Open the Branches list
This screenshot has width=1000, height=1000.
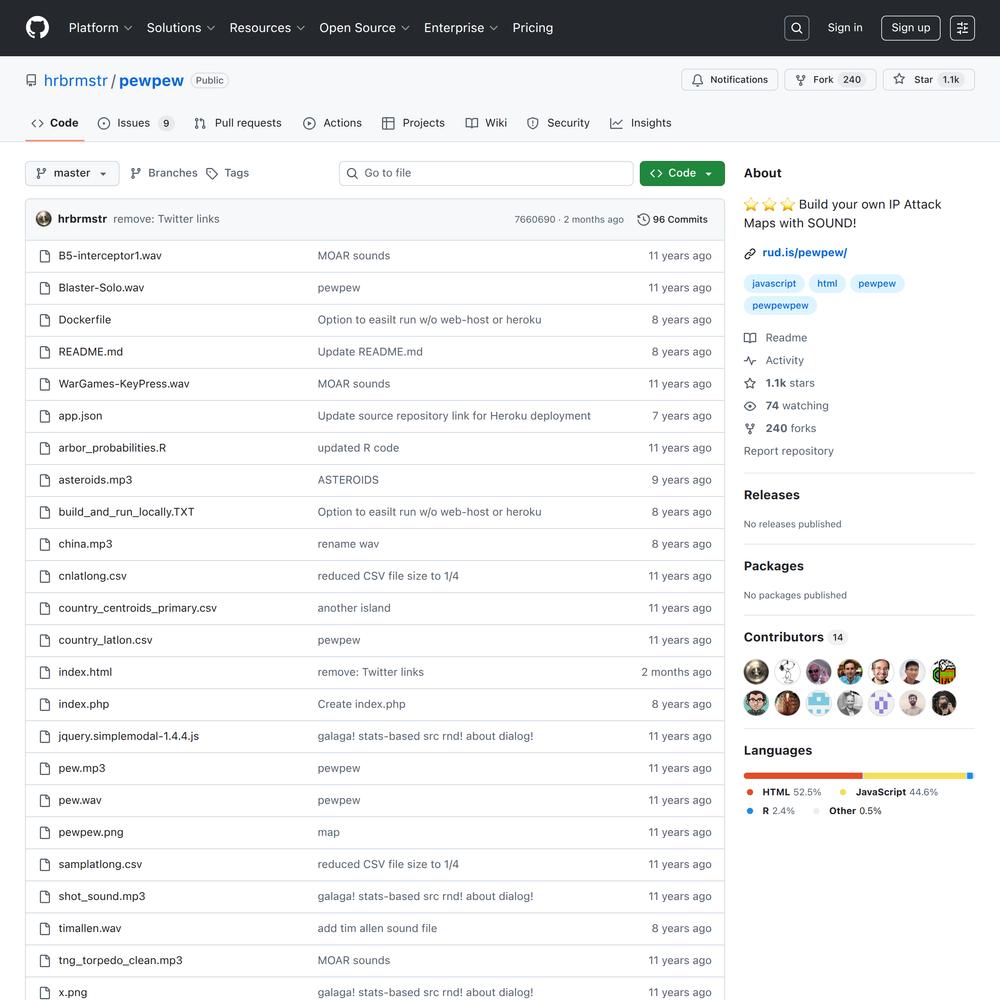tap(164, 173)
